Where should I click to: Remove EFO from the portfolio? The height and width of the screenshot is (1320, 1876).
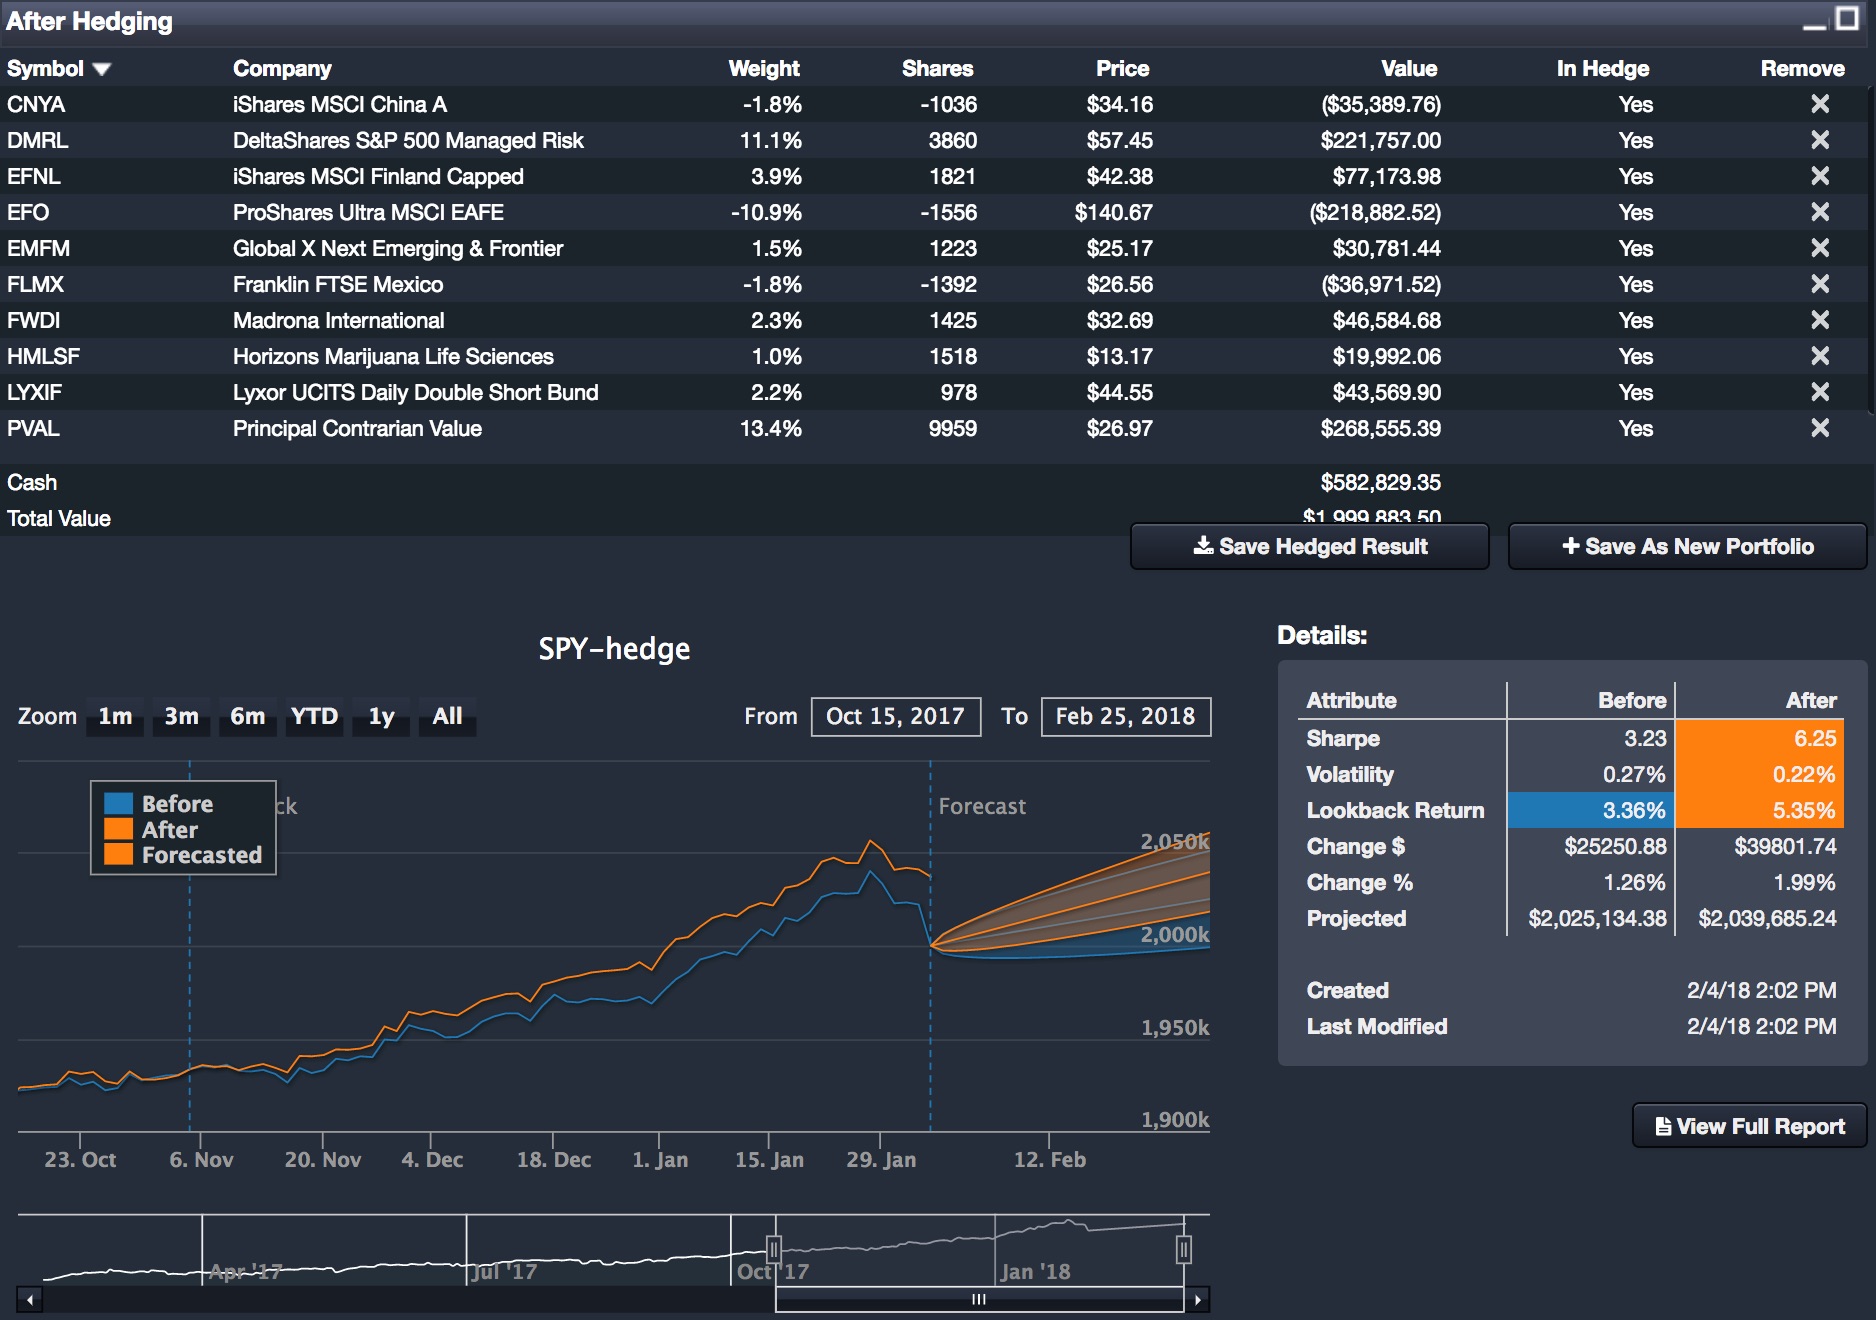tap(1822, 212)
